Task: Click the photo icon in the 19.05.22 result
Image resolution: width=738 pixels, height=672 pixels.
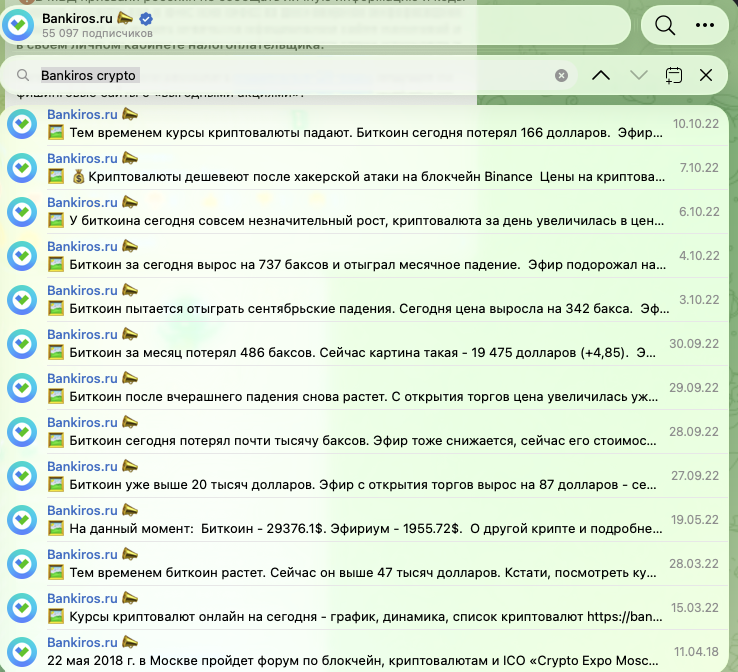Action: pos(56,528)
